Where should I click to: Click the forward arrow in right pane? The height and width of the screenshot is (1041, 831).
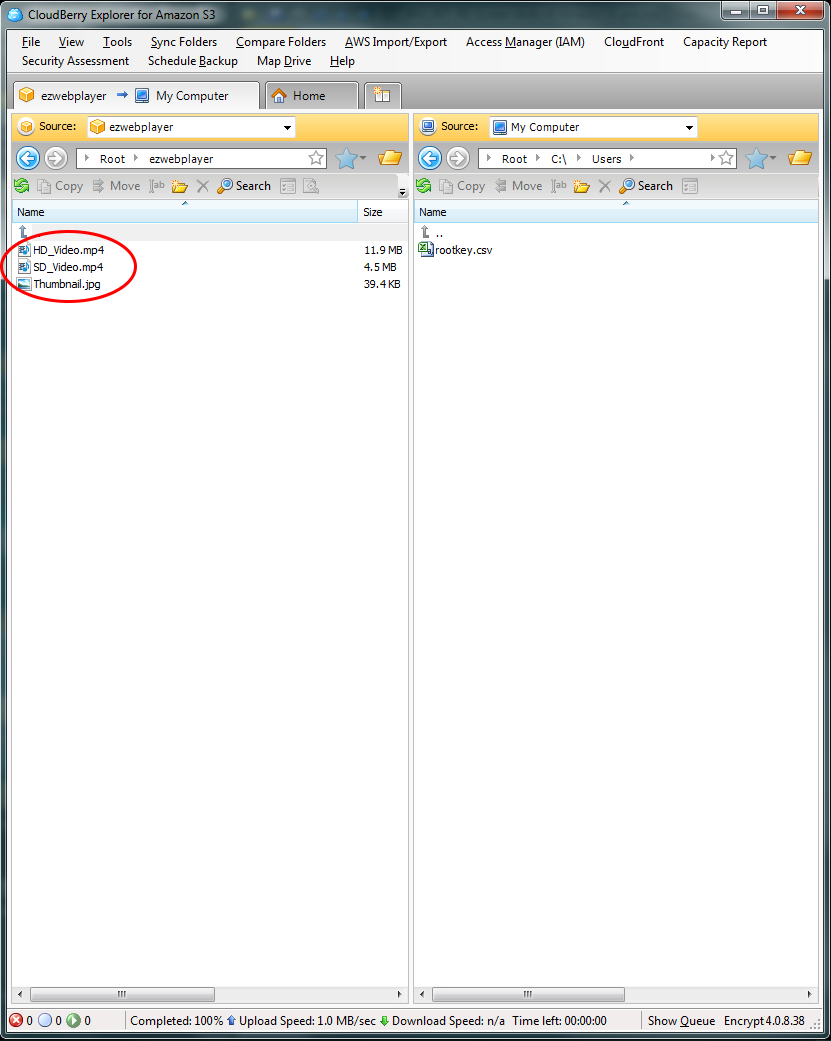click(458, 158)
